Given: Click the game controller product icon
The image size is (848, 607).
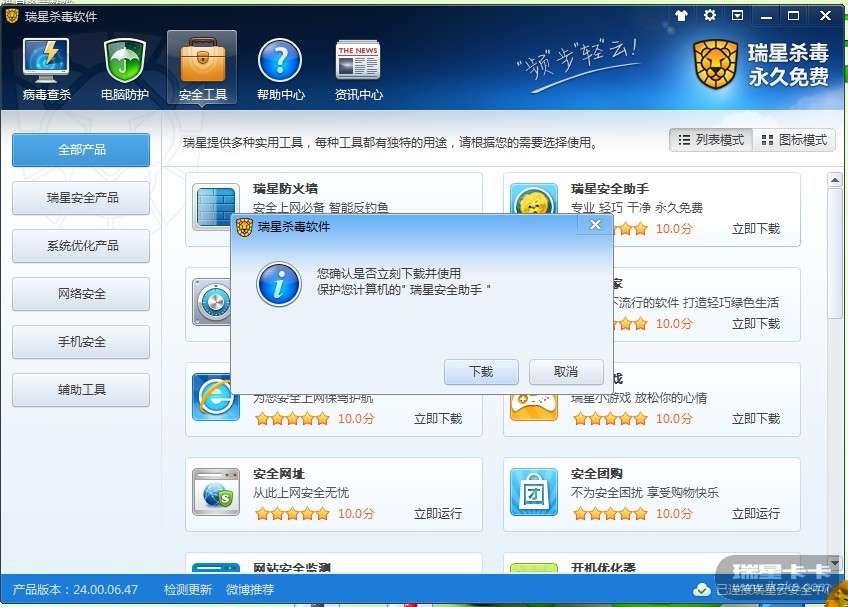Looking at the screenshot, I should tap(534, 407).
